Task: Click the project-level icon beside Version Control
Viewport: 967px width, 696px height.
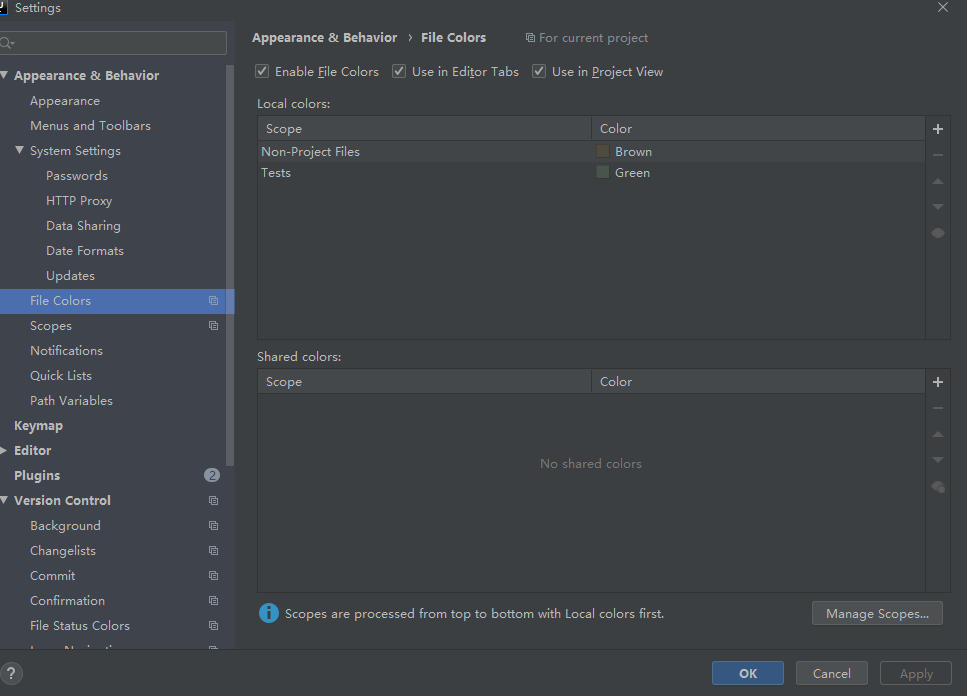Action: point(213,501)
